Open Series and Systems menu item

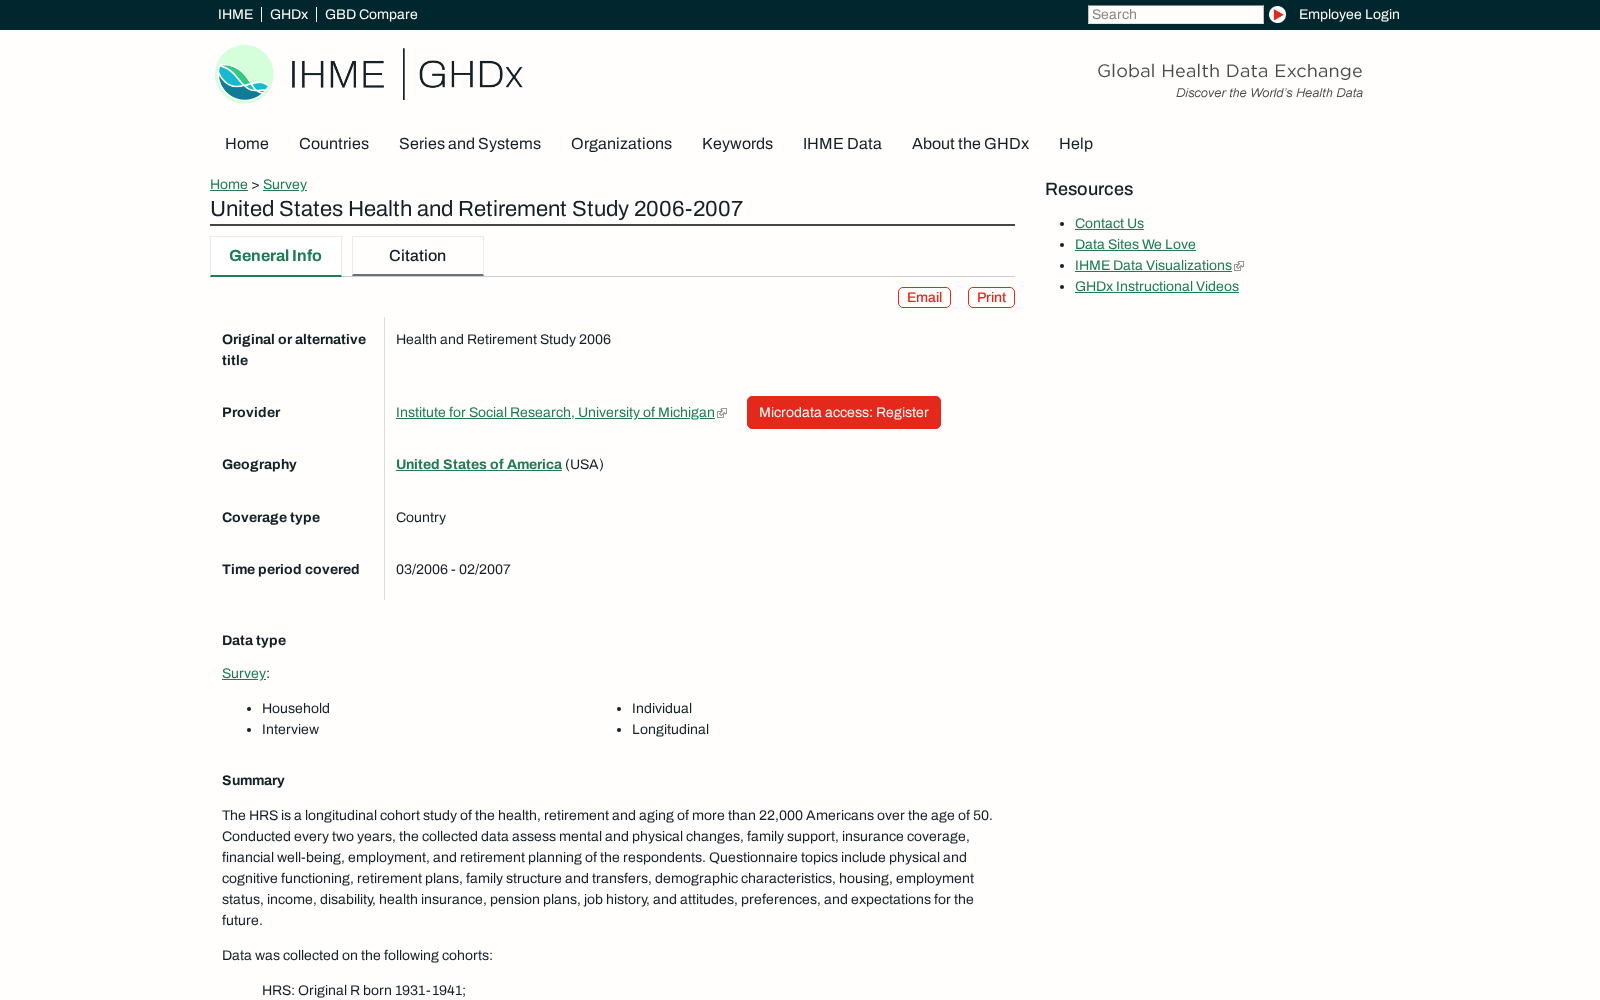470,144
